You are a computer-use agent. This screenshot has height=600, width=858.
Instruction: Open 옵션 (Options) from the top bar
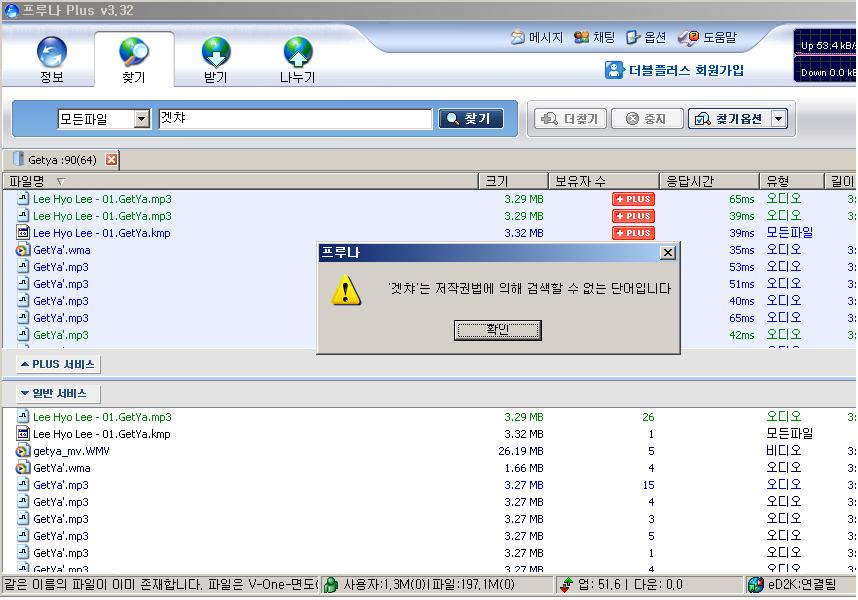click(646, 37)
